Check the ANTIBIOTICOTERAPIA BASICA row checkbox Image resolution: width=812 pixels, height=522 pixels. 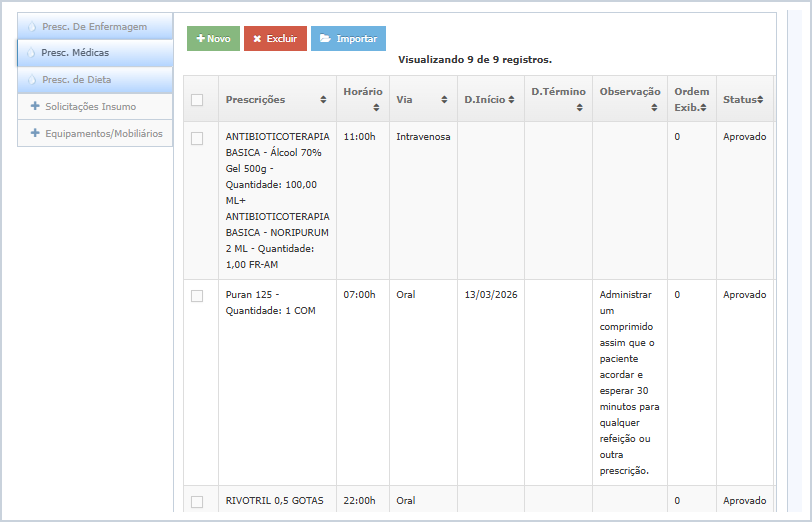[197, 138]
